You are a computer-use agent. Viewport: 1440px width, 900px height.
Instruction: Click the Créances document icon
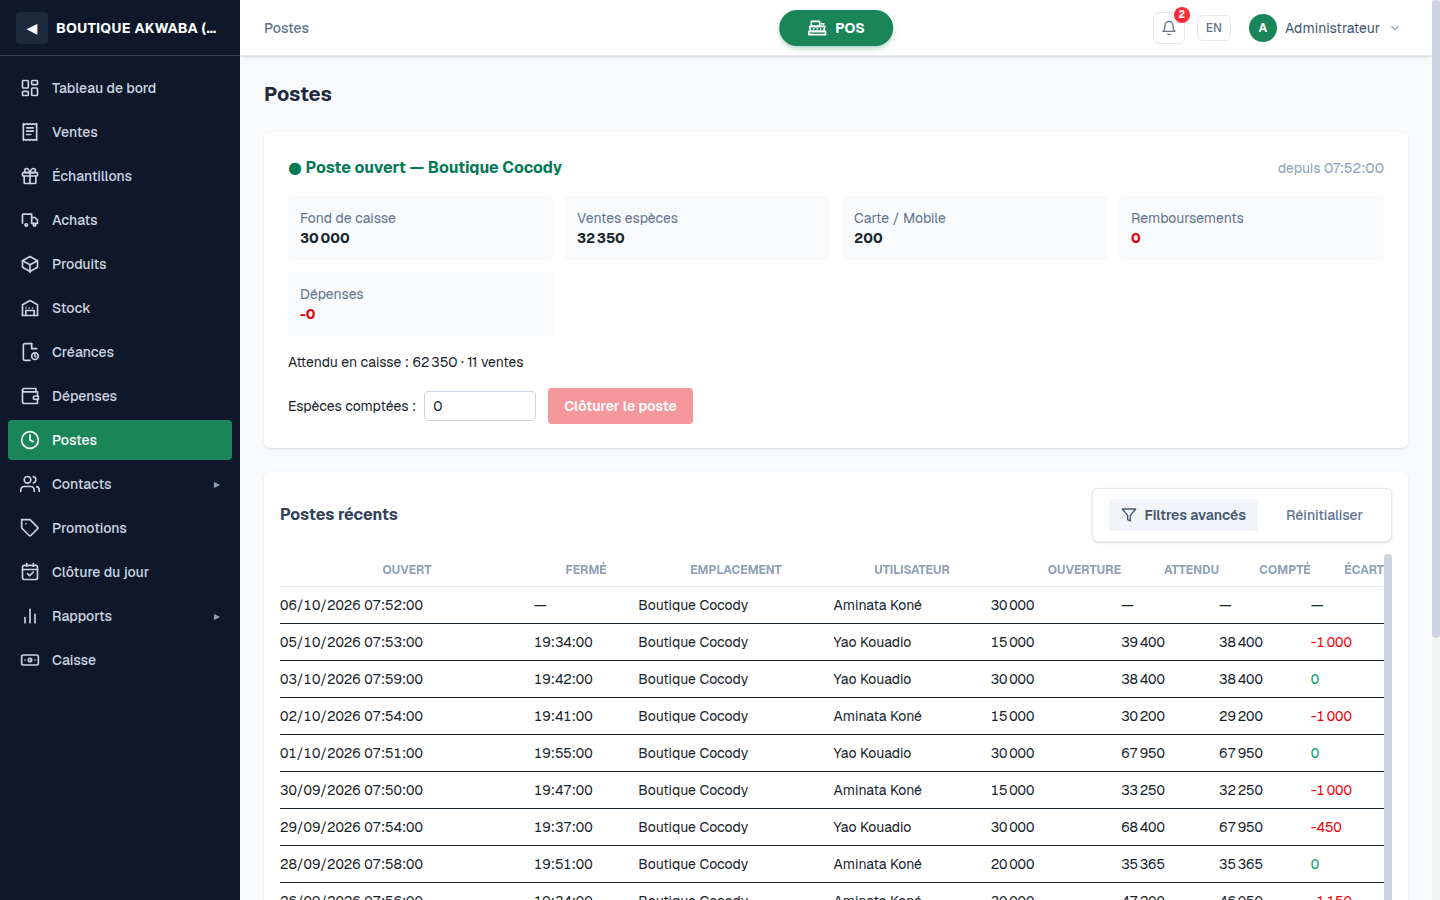point(30,352)
